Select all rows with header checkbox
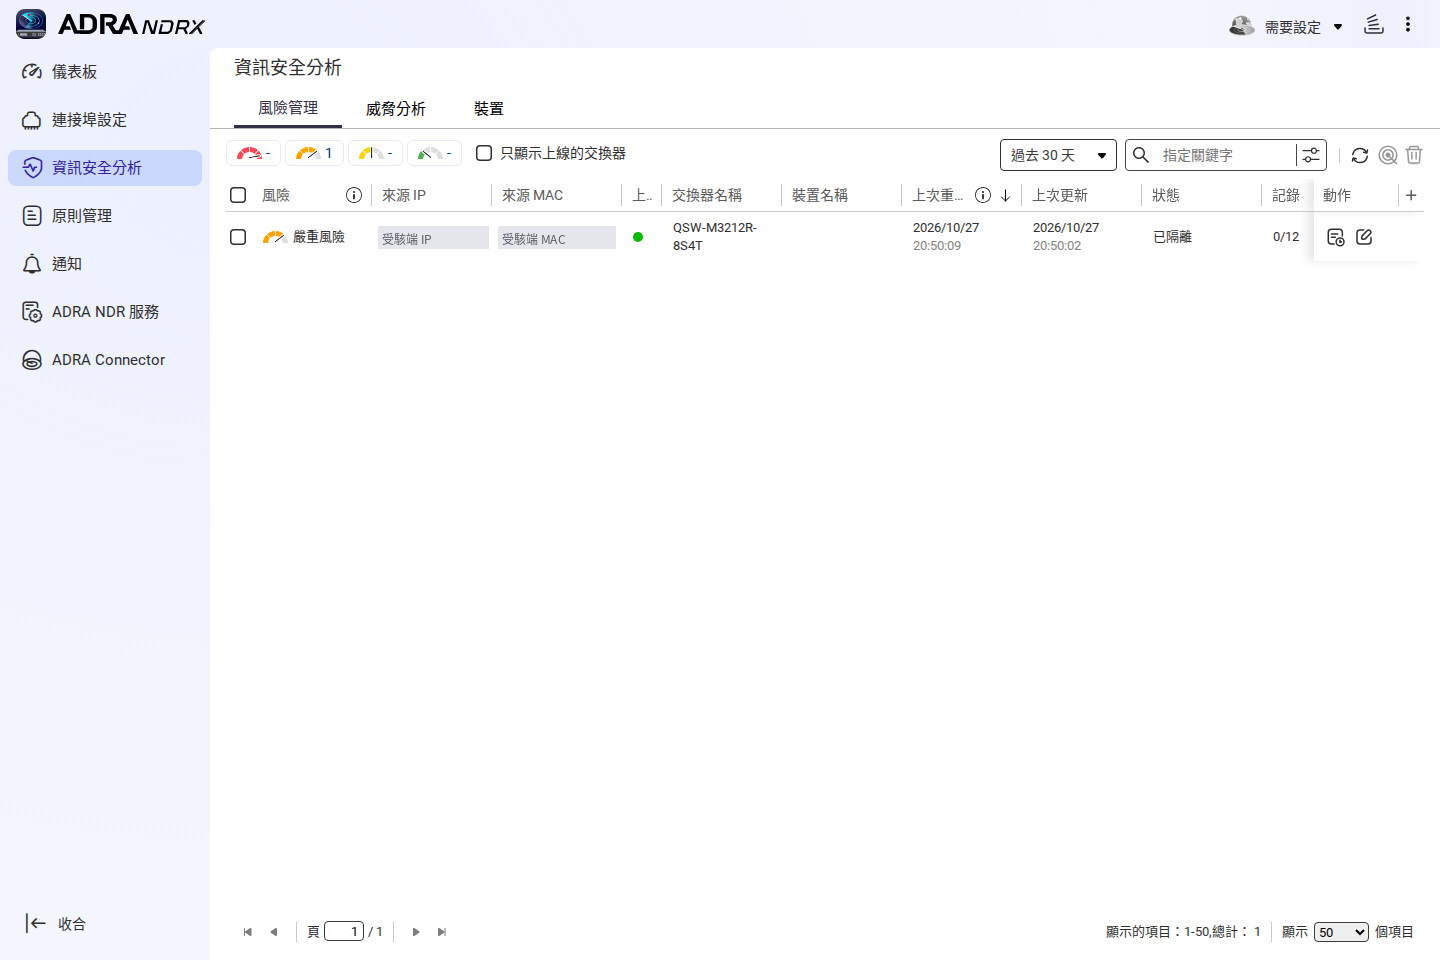Screen dimensions: 1440x960 238,195
